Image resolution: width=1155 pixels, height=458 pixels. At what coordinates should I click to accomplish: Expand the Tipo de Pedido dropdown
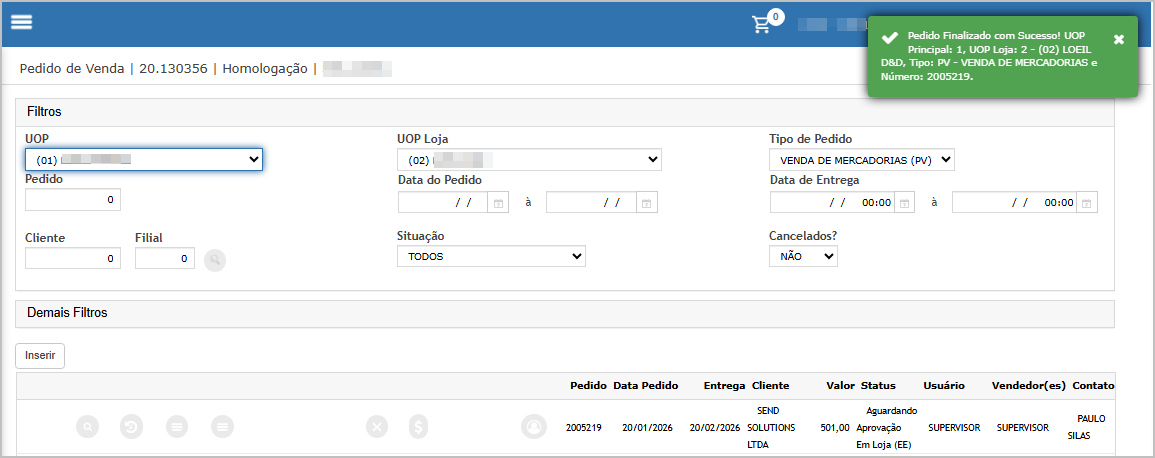[861, 160]
